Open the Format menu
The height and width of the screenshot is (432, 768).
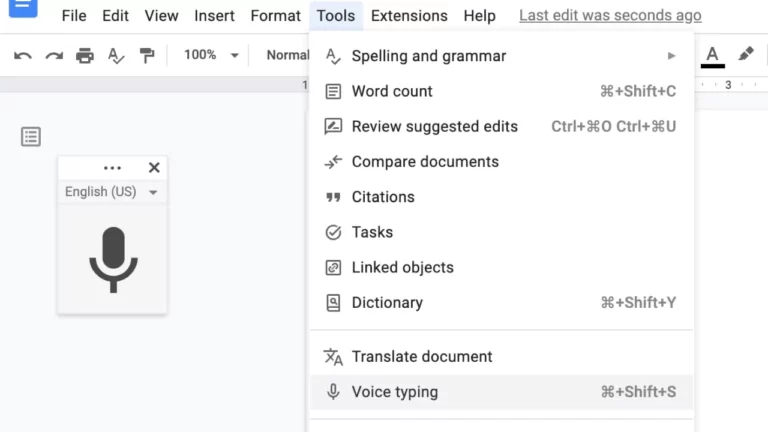(275, 16)
